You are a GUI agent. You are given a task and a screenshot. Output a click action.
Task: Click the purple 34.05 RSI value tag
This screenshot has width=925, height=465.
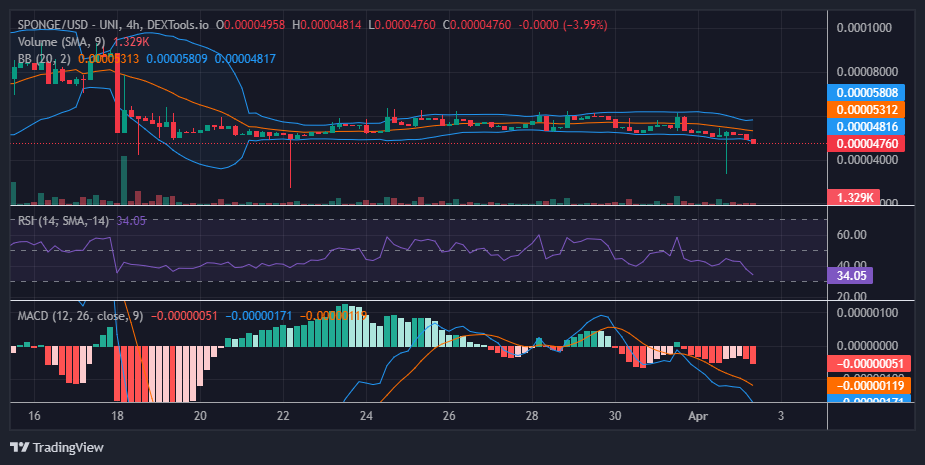(x=850, y=276)
